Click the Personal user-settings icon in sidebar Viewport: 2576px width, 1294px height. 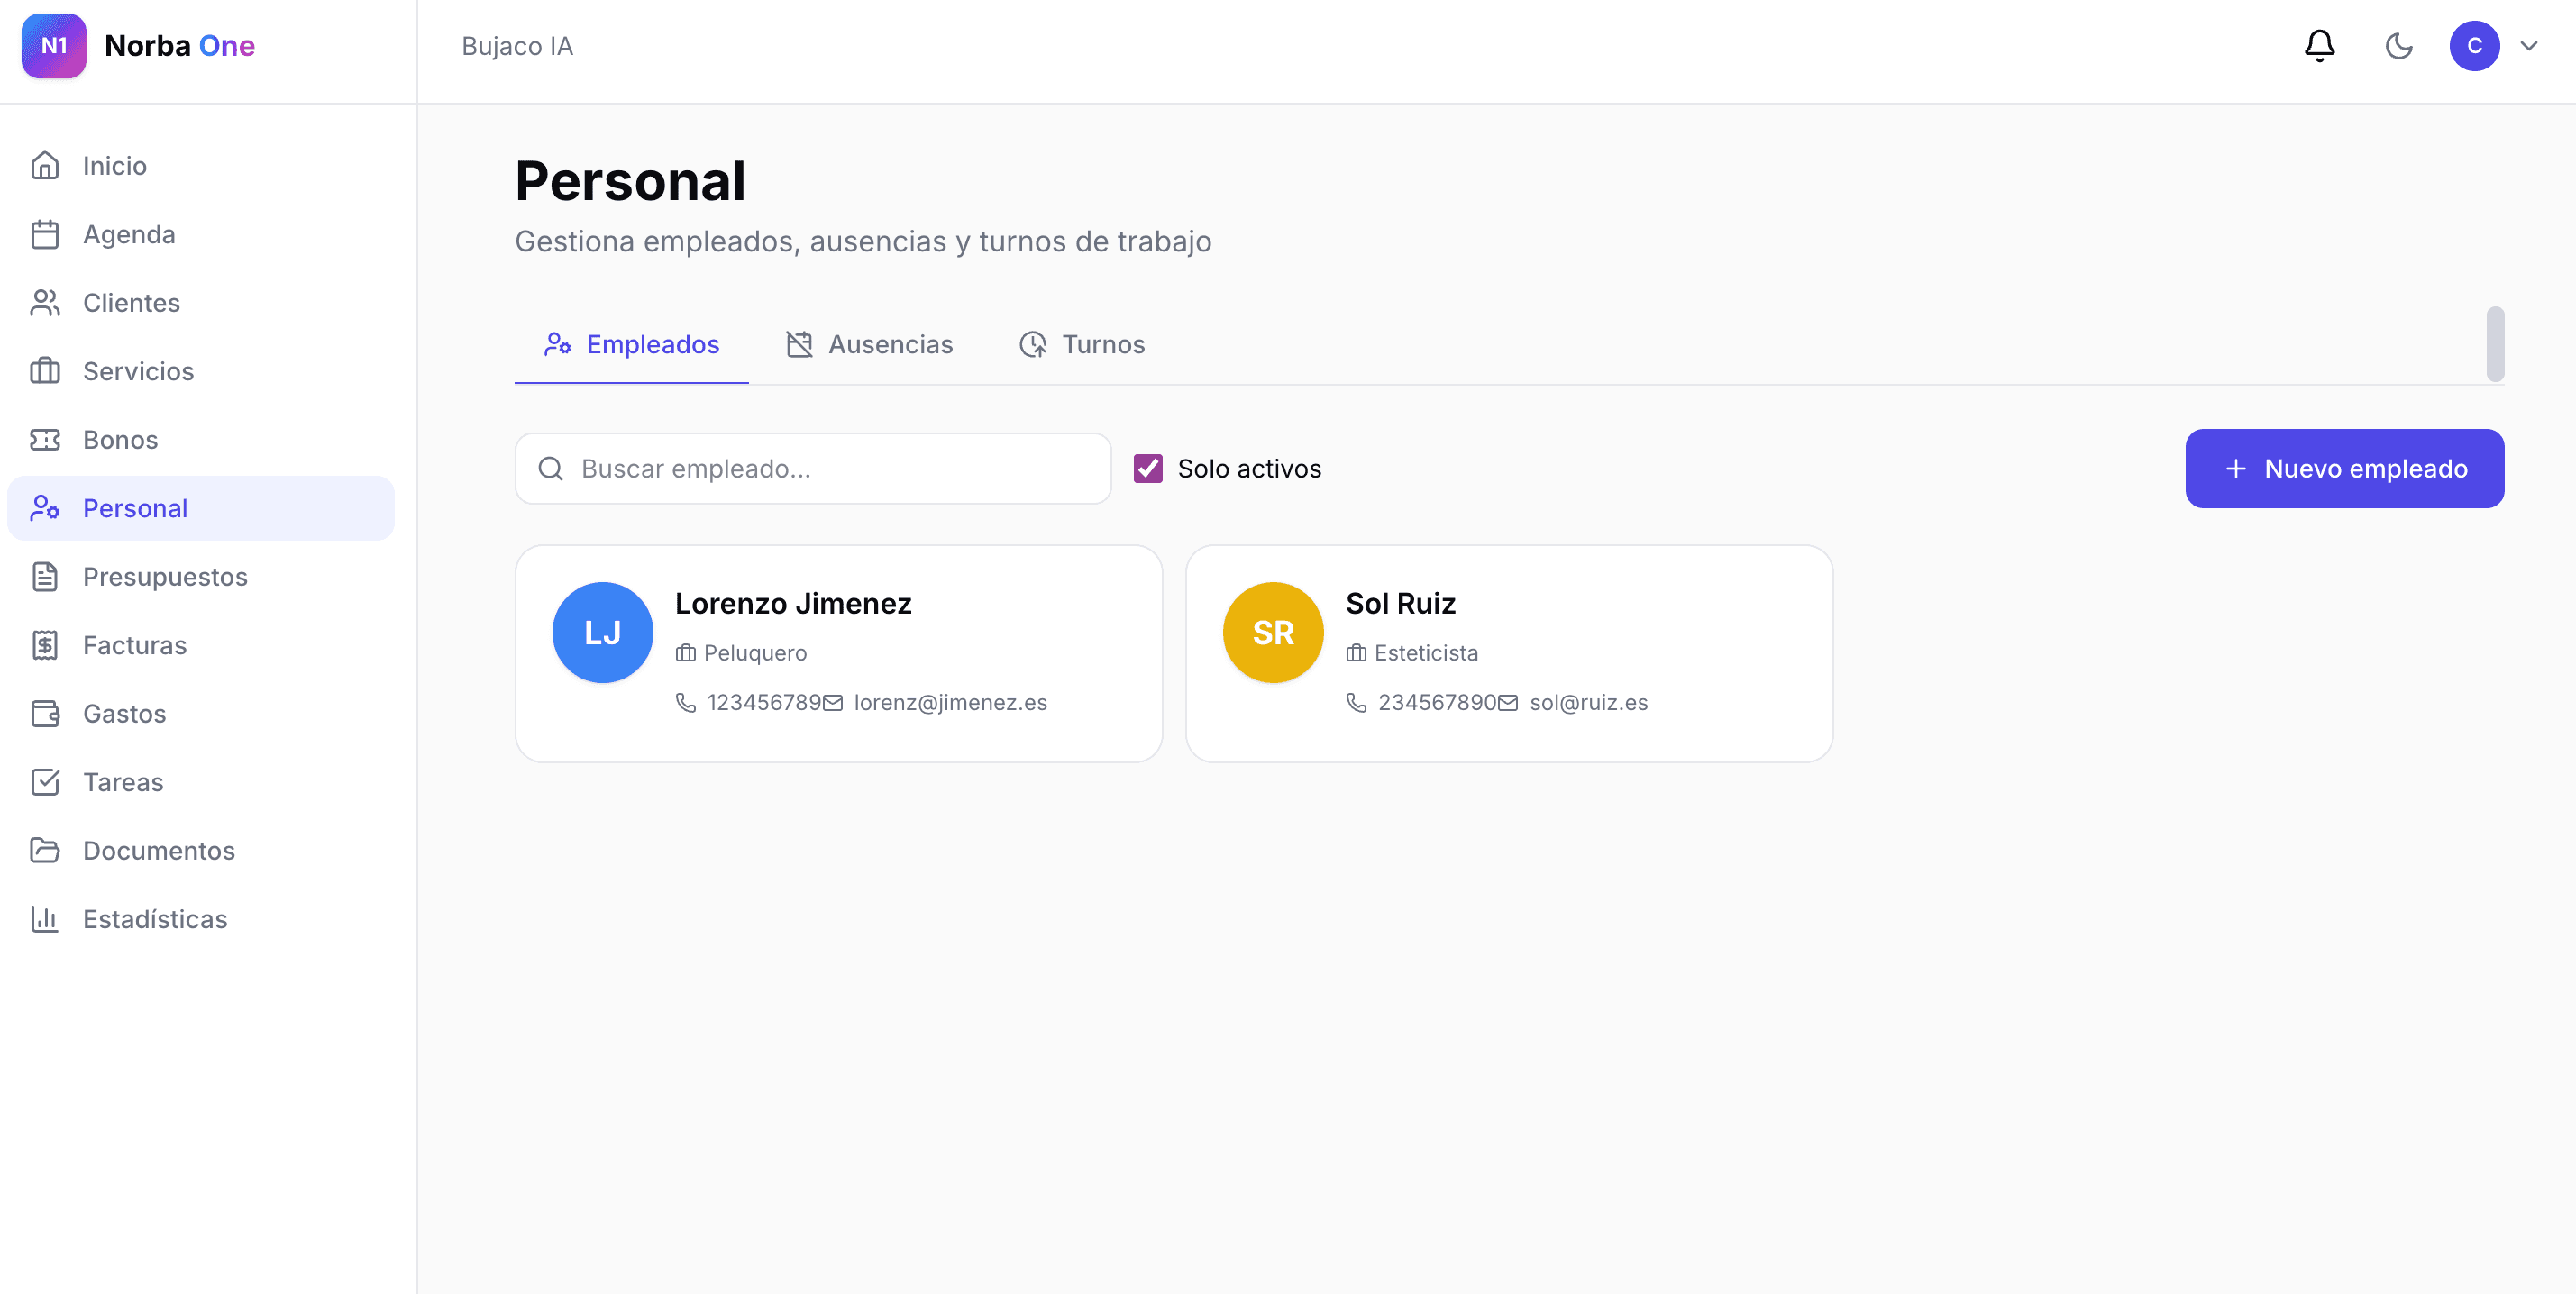(45, 508)
